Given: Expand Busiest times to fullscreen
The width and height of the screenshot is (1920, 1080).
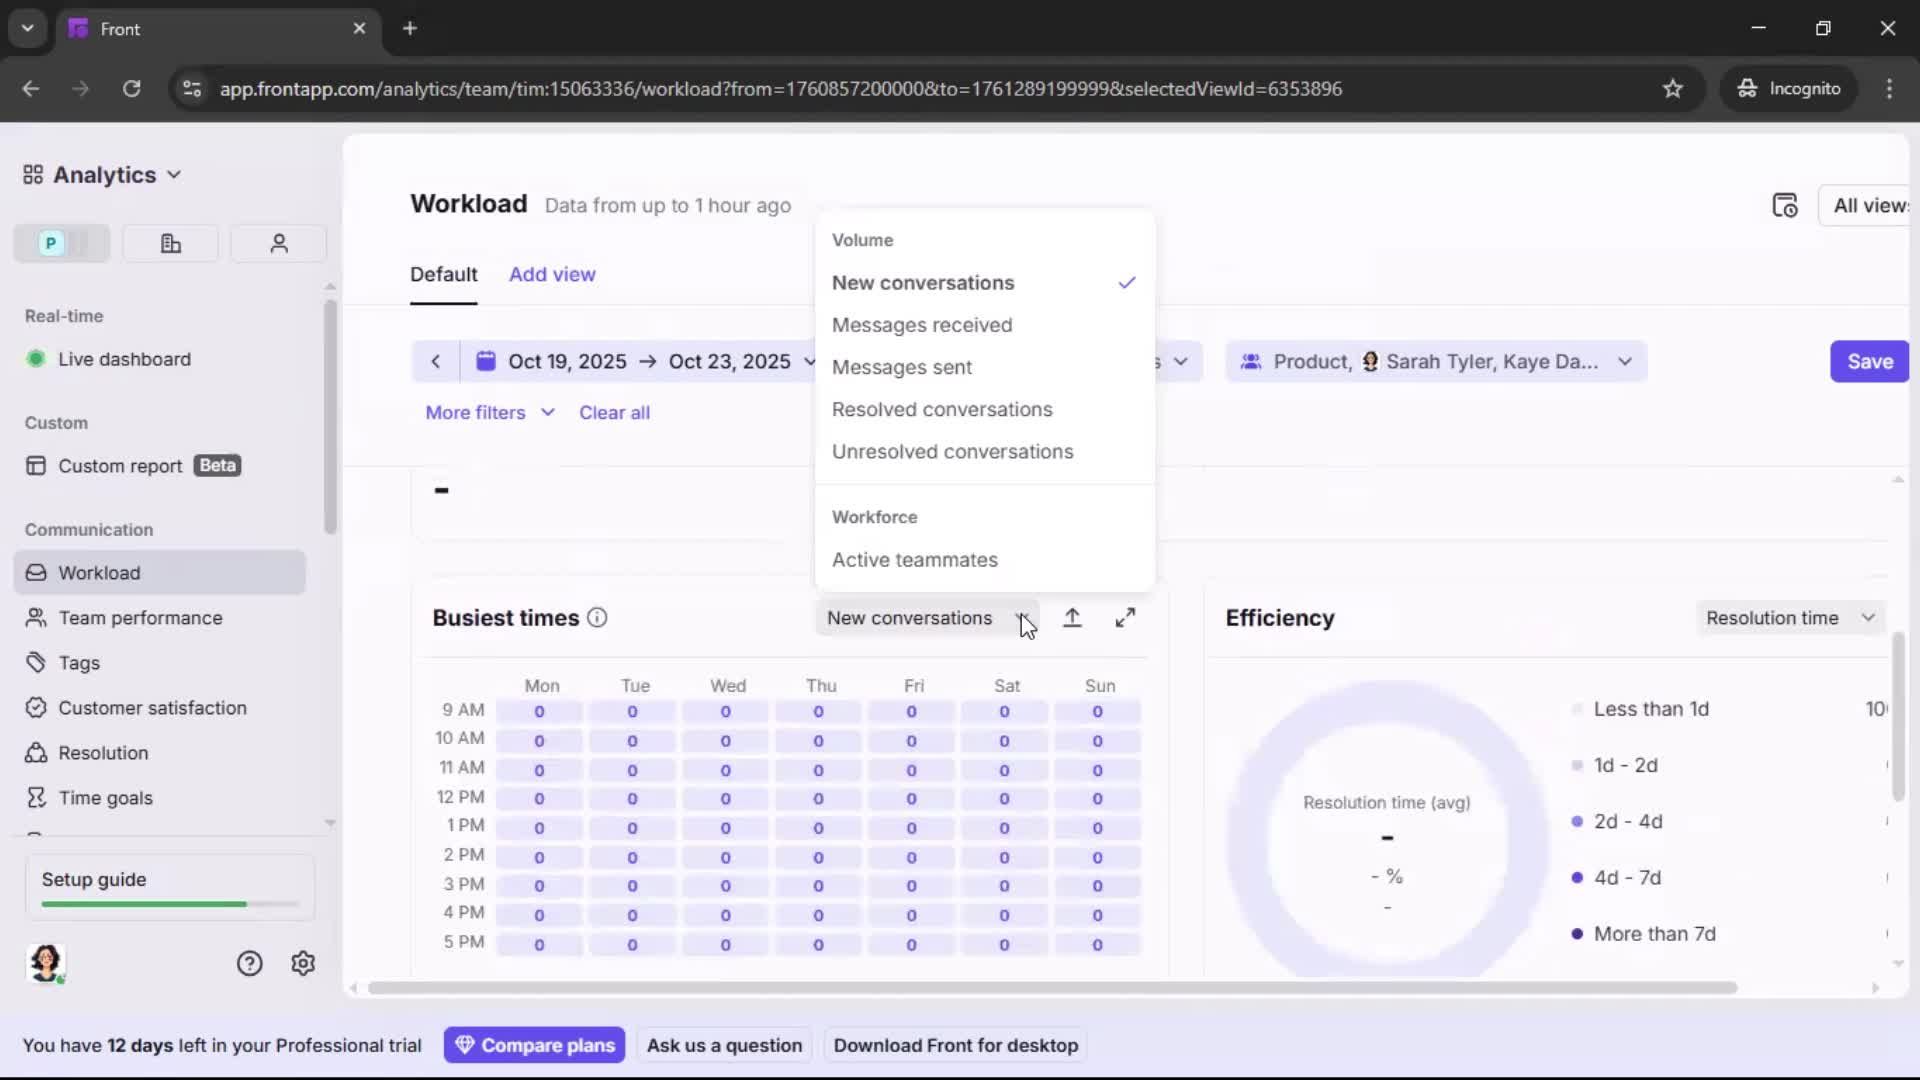Looking at the screenshot, I should click(x=1126, y=618).
